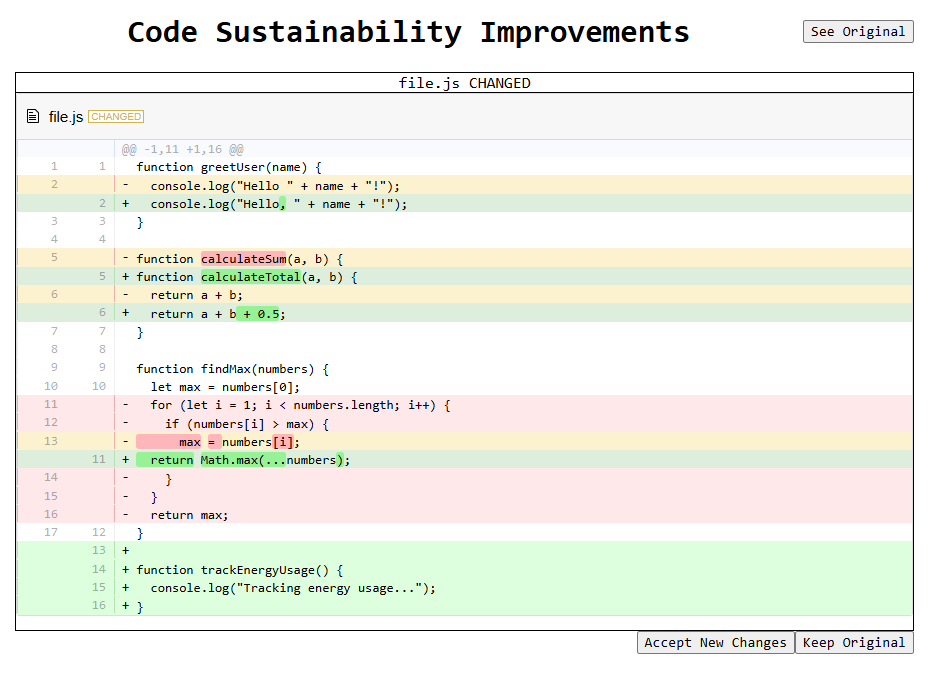Click the Code Sustainability Improvements heading
Viewport: 947px width, 678px height.
(x=408, y=32)
